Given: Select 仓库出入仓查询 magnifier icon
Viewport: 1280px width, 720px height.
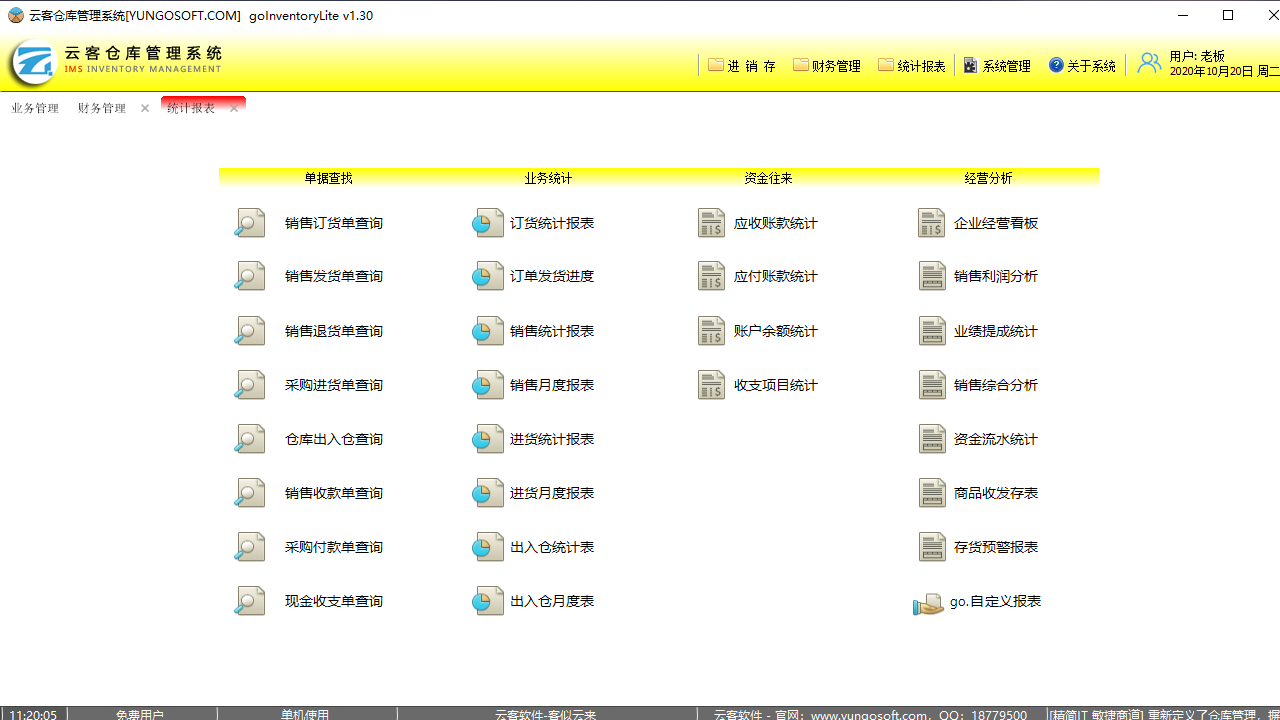Looking at the screenshot, I should click(x=249, y=438).
